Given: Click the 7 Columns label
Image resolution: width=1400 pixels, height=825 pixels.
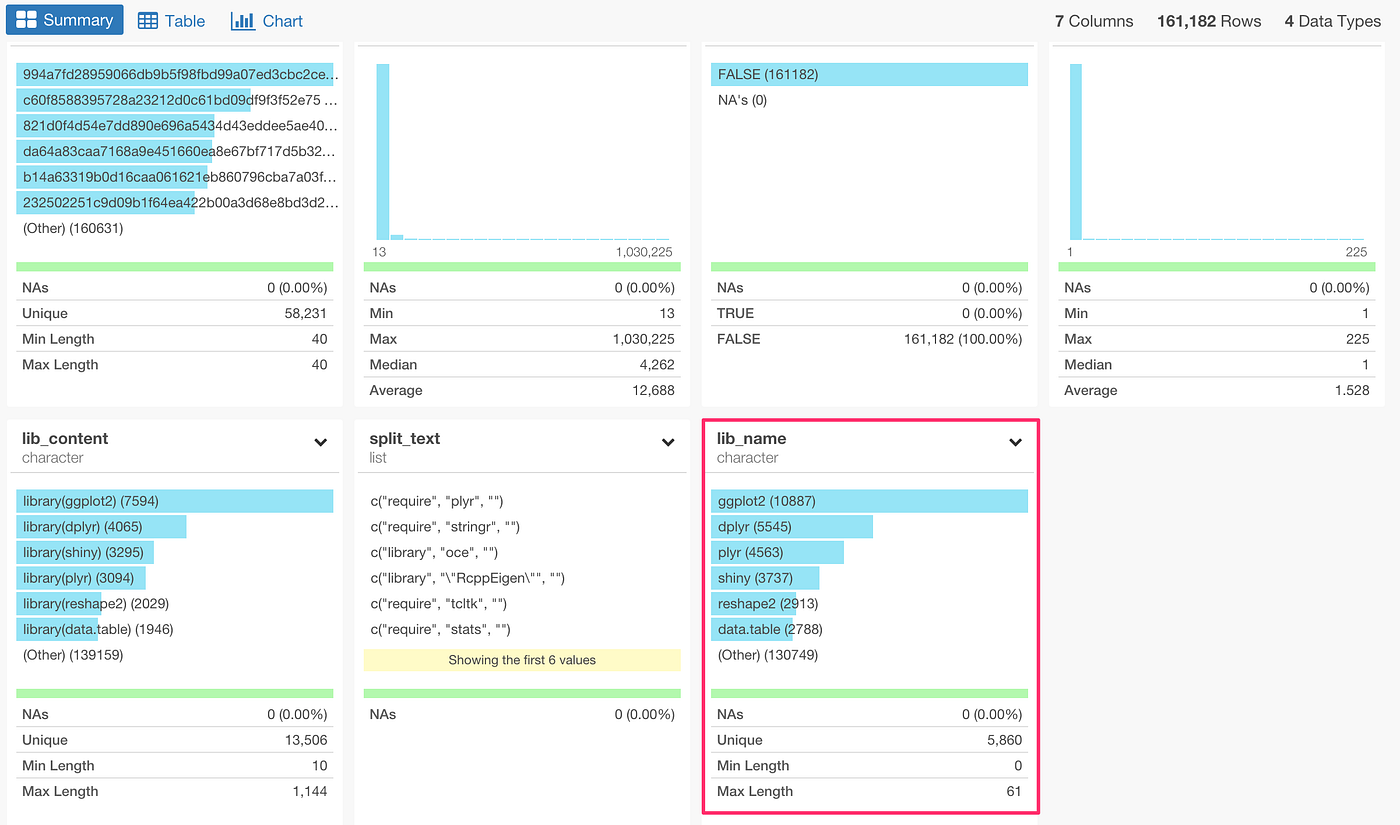Looking at the screenshot, I should click(x=1093, y=20).
